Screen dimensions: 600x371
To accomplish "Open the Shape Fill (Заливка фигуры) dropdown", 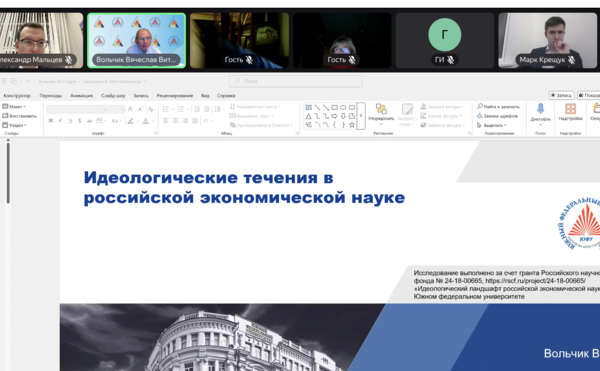I will (442, 107).
